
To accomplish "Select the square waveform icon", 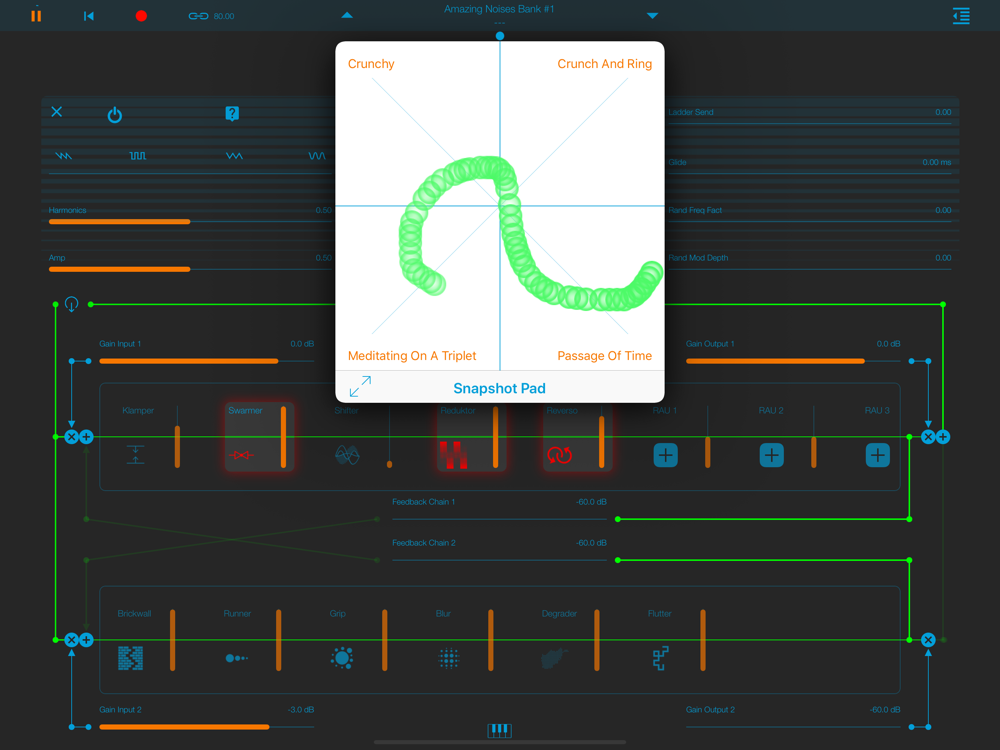I will click(138, 156).
